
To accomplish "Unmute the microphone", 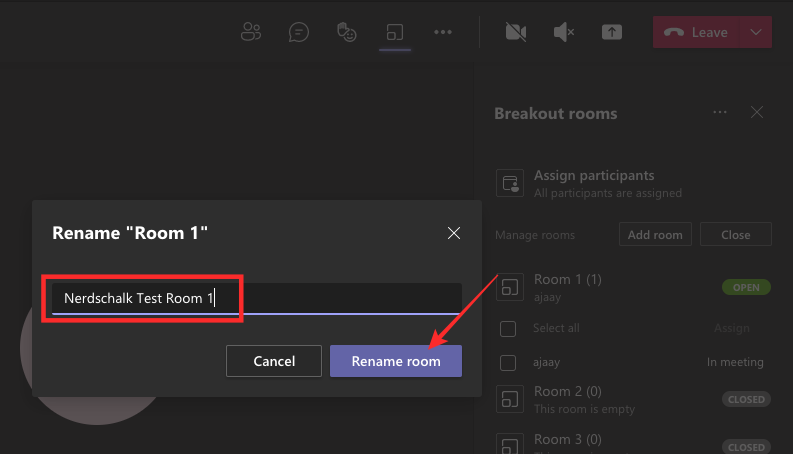I will click(x=564, y=32).
